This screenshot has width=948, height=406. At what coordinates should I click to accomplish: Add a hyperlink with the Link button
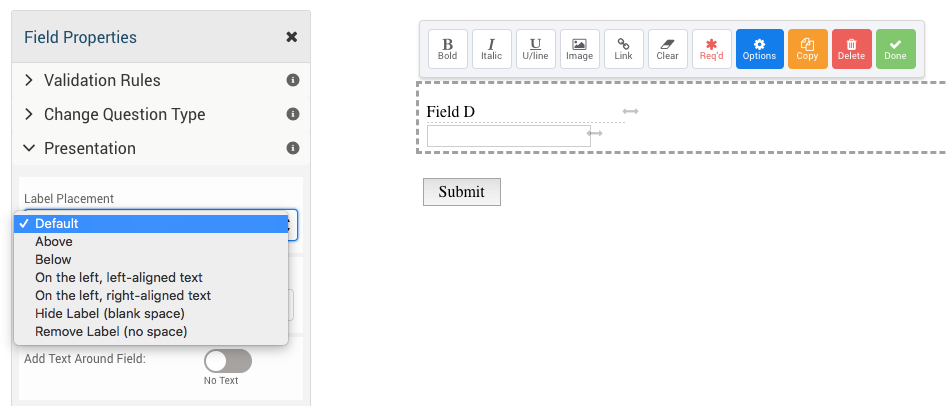point(623,49)
